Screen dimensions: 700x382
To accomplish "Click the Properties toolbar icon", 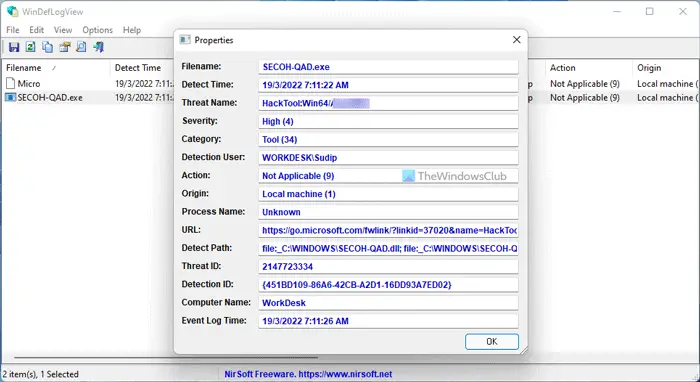I will (x=64, y=47).
